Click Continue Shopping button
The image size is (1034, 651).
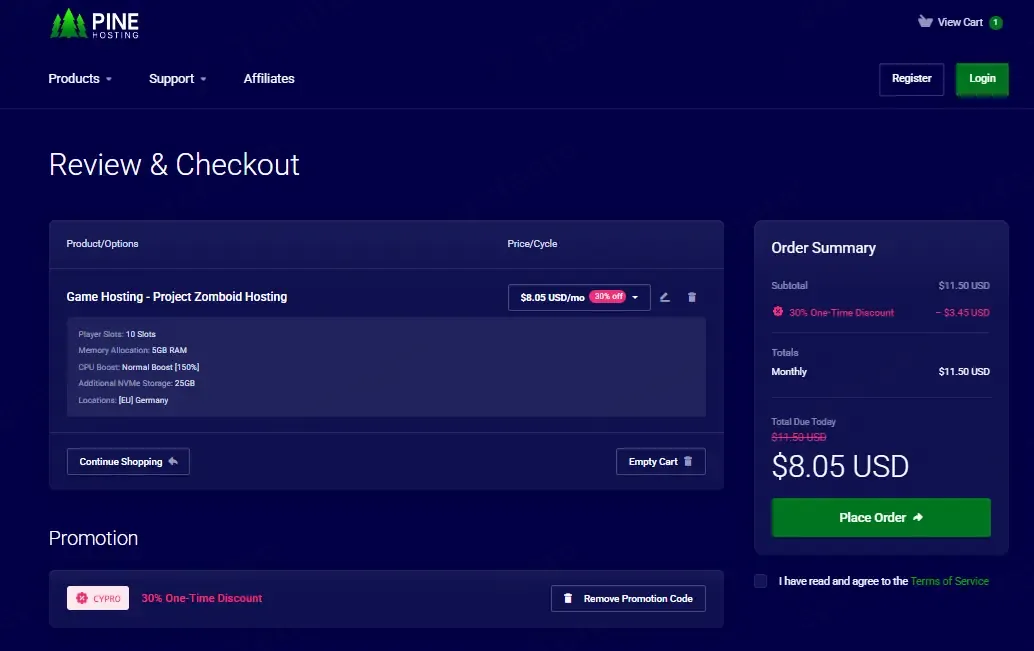[128, 462]
